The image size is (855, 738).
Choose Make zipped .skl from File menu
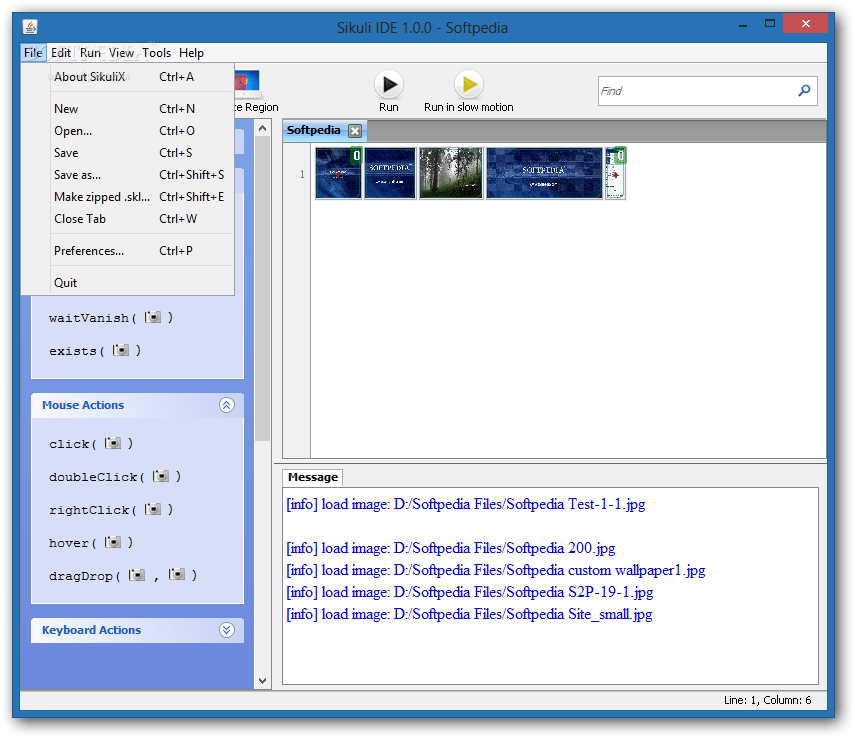(x=103, y=196)
